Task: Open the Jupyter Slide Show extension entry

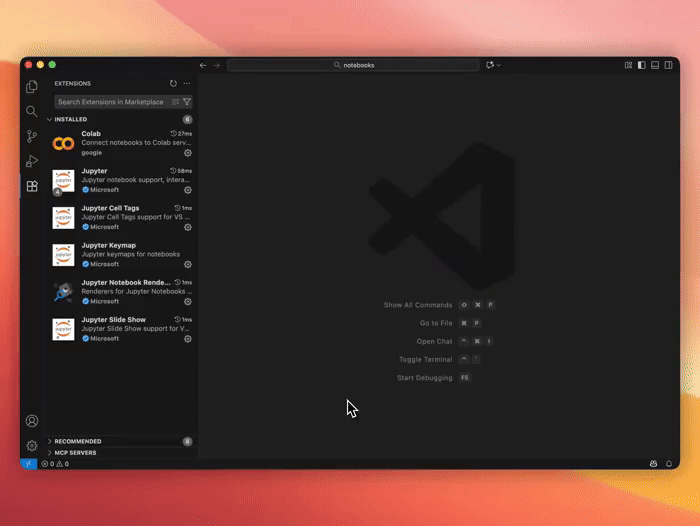Action: pos(121,329)
